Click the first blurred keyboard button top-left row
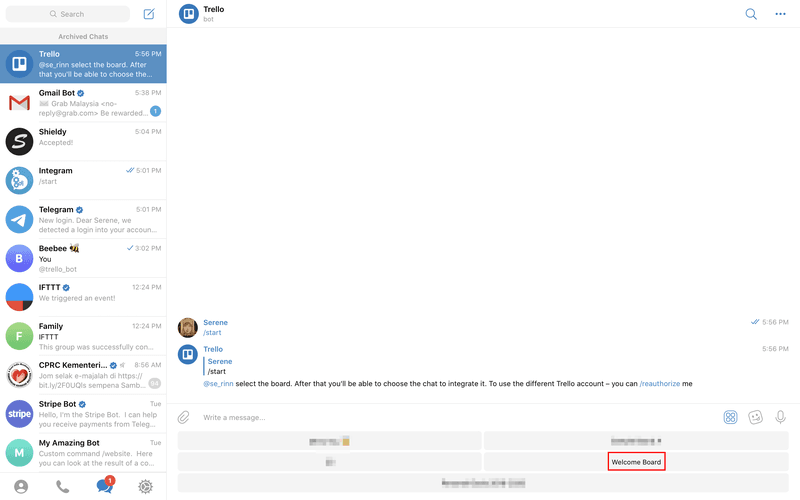The image size is (800, 500). 330,441
